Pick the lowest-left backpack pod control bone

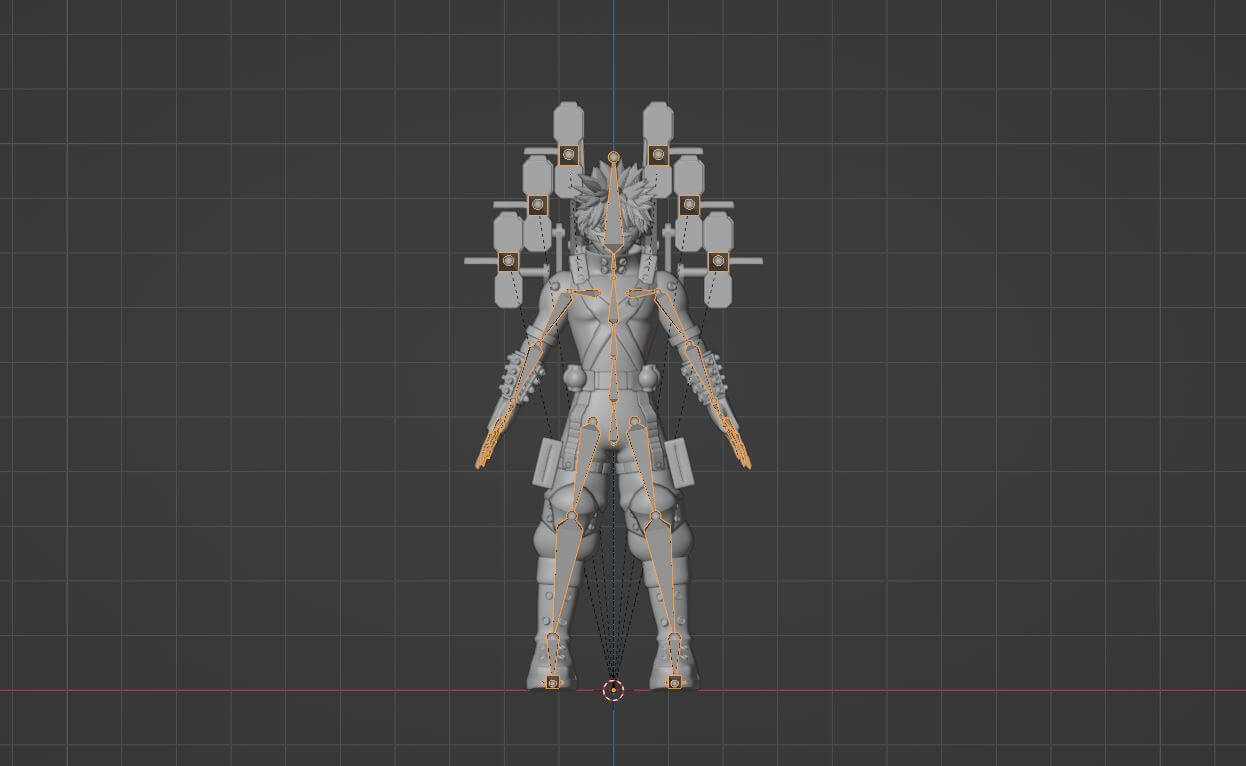tap(509, 261)
